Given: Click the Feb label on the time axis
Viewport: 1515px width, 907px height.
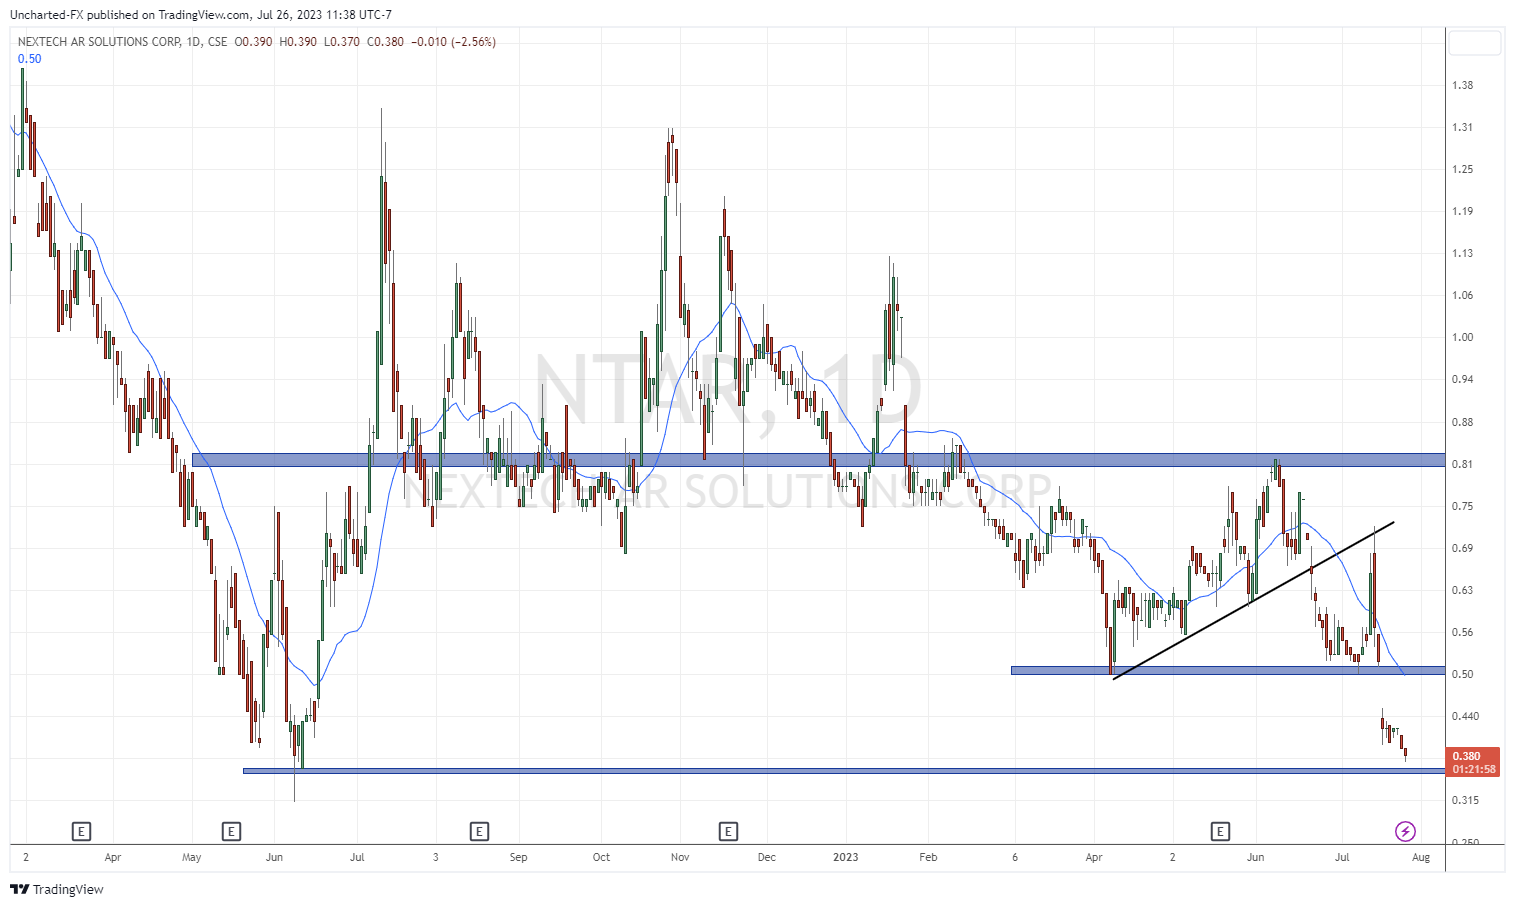Looking at the screenshot, I should (928, 857).
